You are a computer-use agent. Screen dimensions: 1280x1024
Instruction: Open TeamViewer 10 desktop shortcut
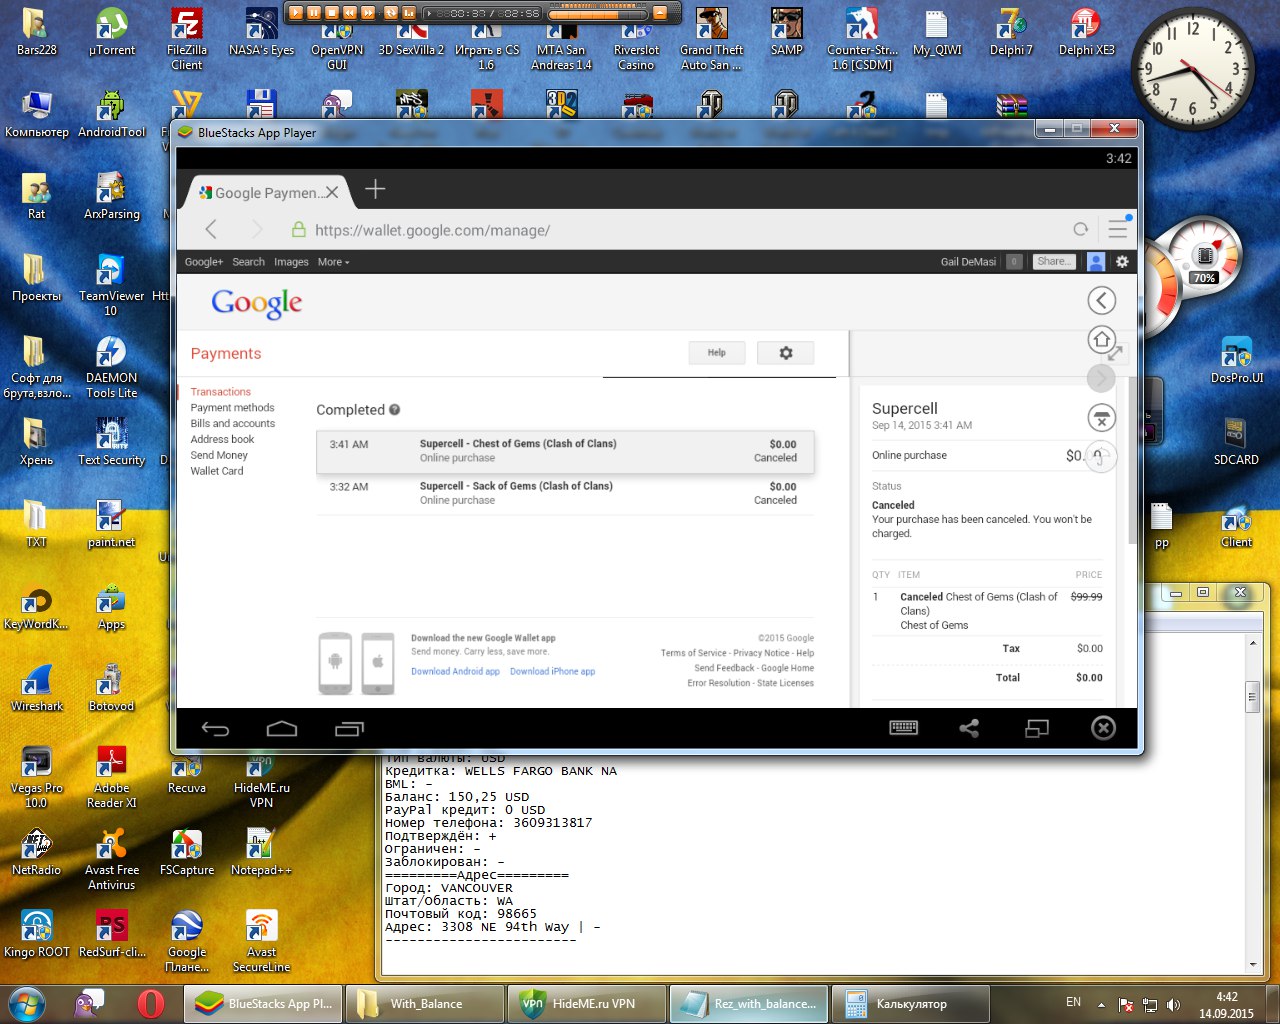coord(111,285)
